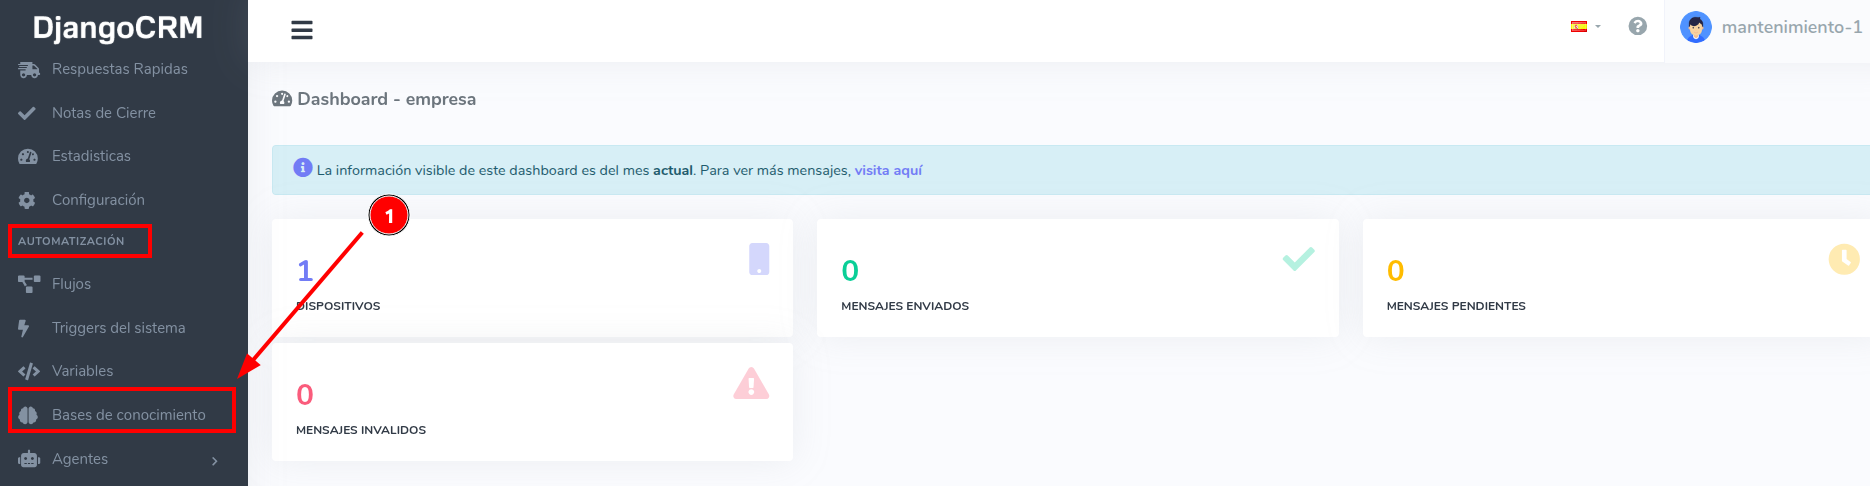The image size is (1870, 486).
Task: Click the hamburger menu toggle icon
Action: coord(301,30)
